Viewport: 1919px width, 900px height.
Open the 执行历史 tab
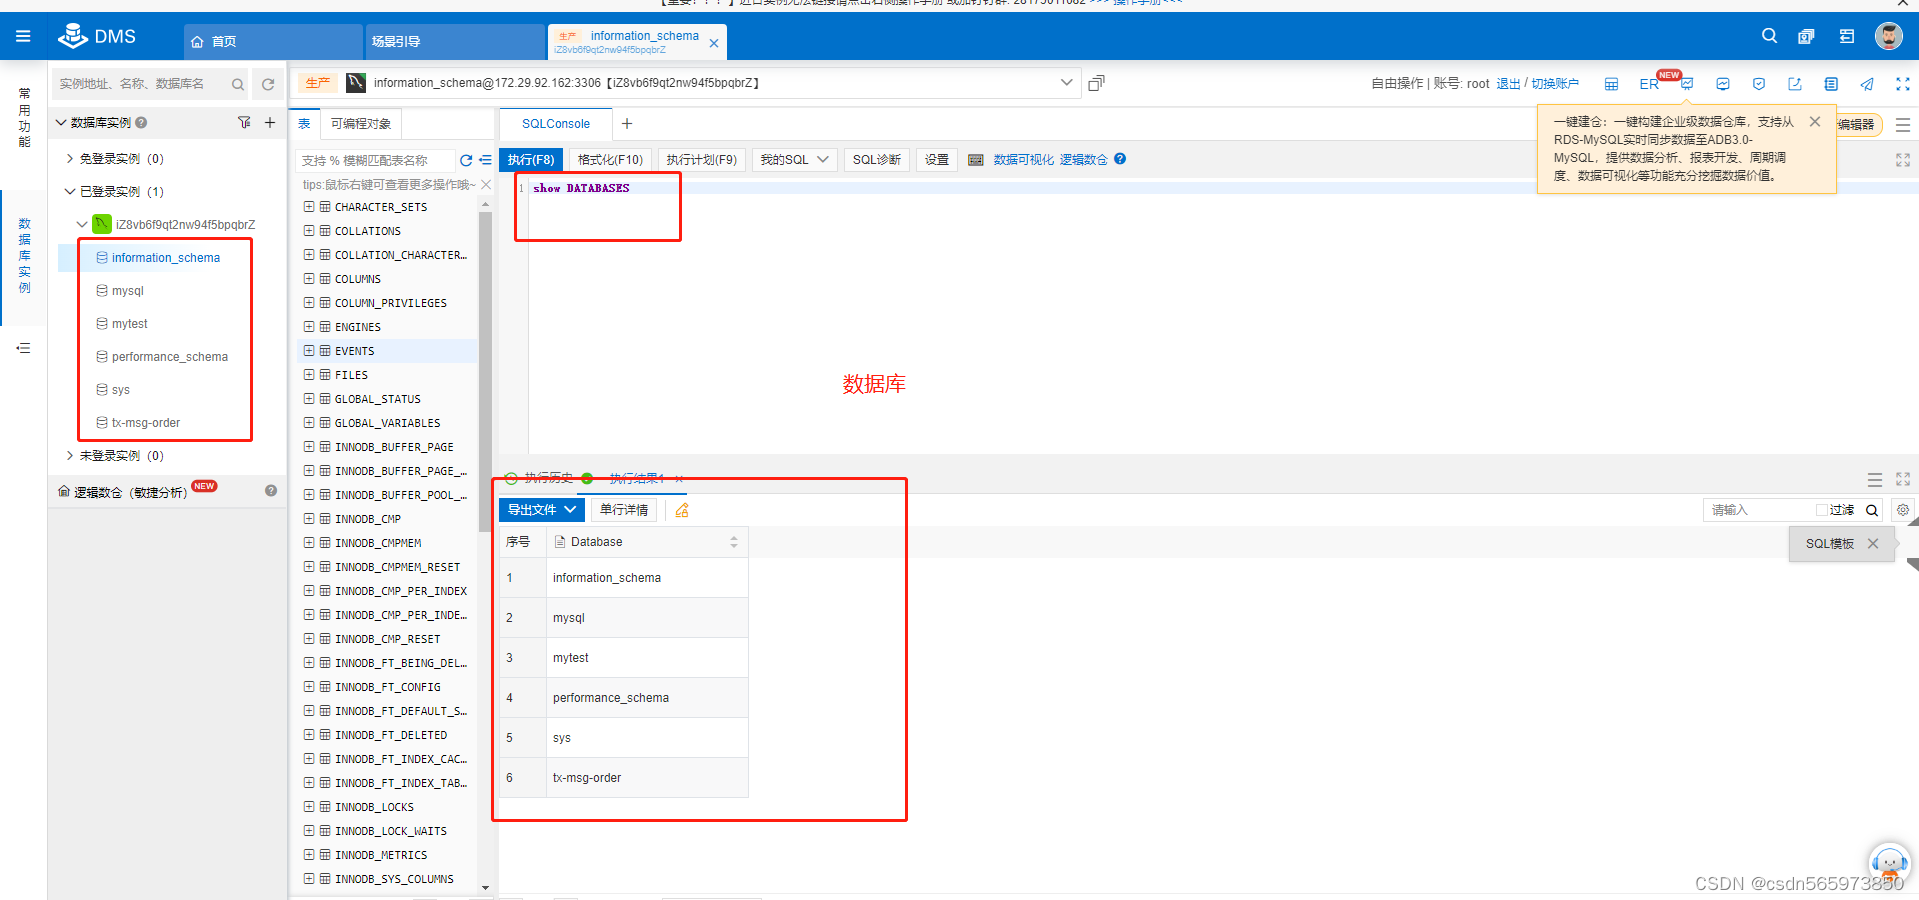coord(548,478)
